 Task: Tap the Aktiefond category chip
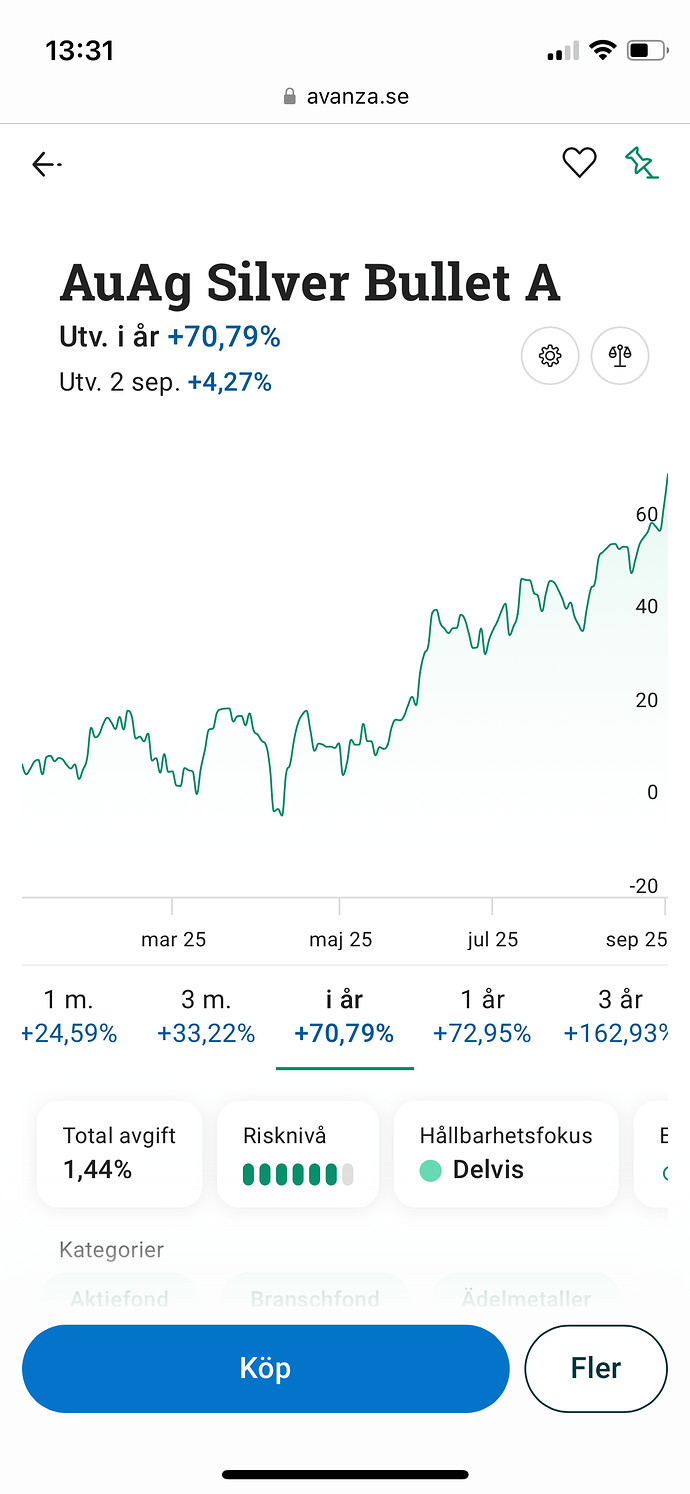click(x=119, y=1299)
